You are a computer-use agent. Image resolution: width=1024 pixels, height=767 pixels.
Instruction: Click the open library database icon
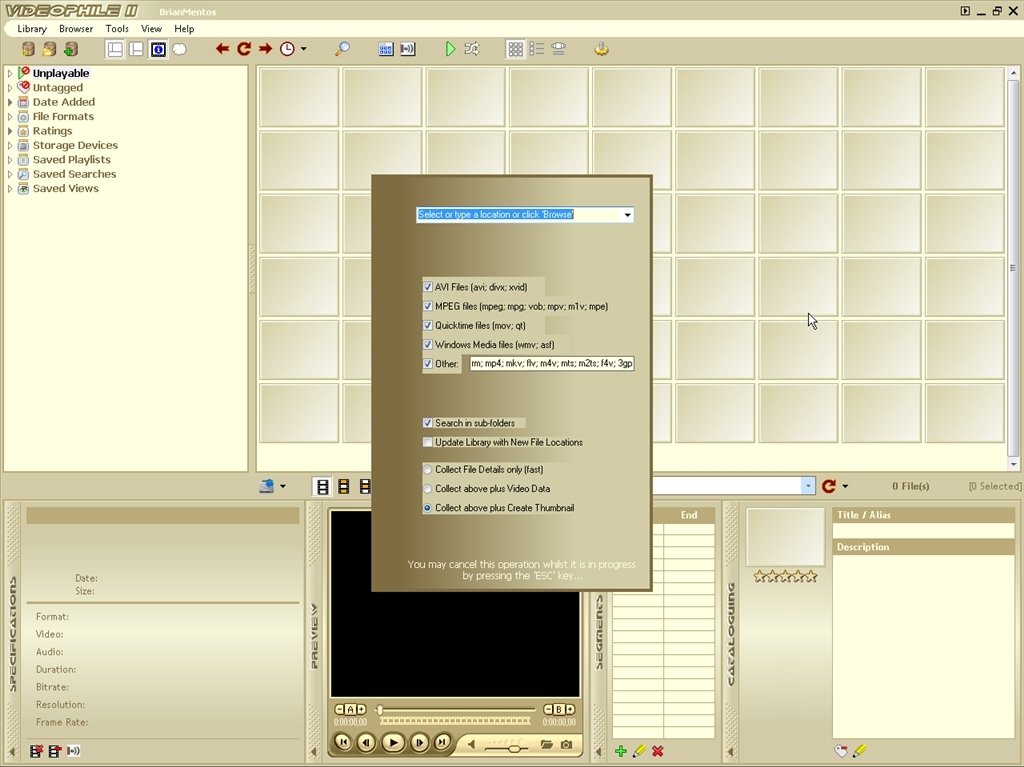[50, 49]
